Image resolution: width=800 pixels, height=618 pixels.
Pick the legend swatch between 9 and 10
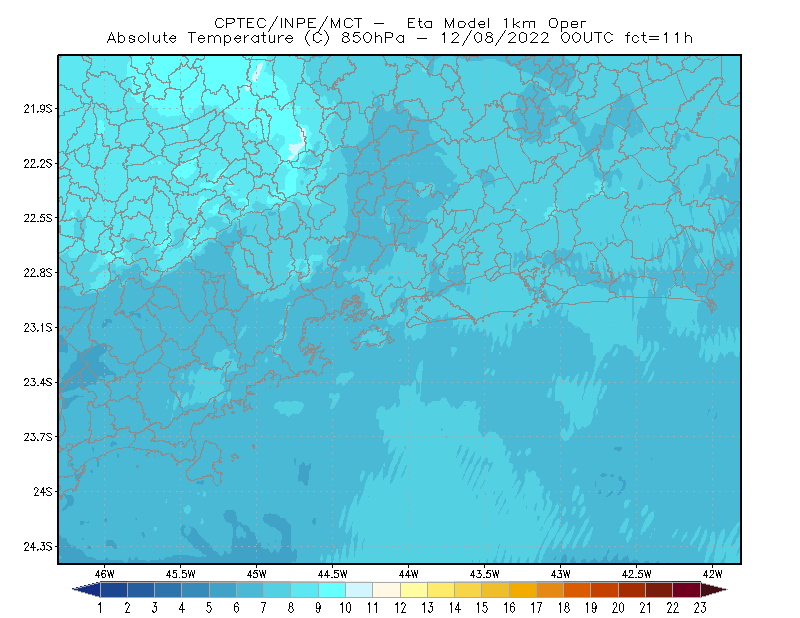(x=332, y=590)
